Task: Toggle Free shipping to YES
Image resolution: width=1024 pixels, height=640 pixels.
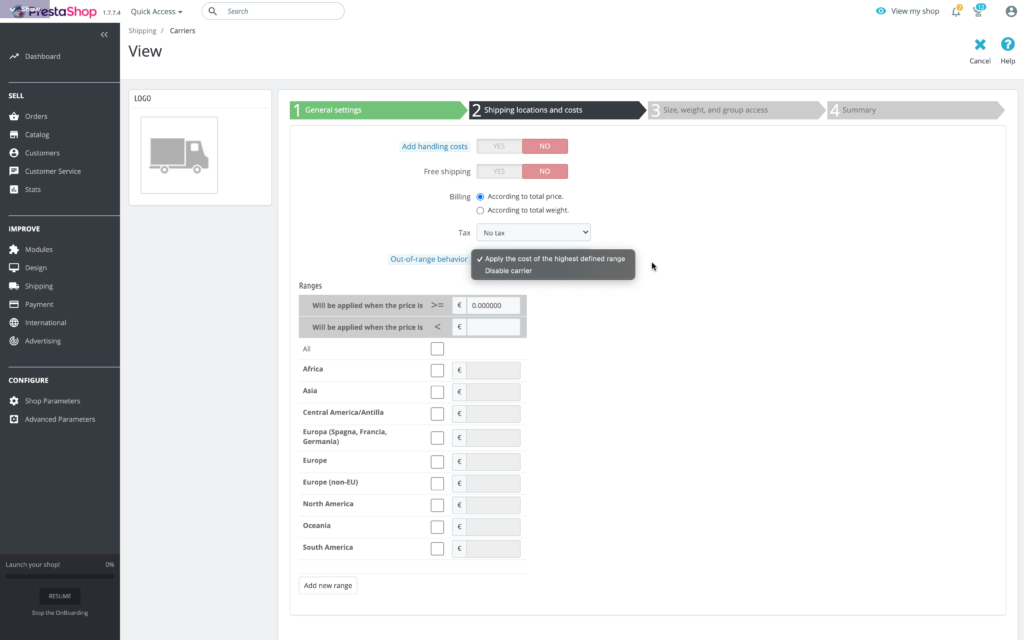Action: 499,171
